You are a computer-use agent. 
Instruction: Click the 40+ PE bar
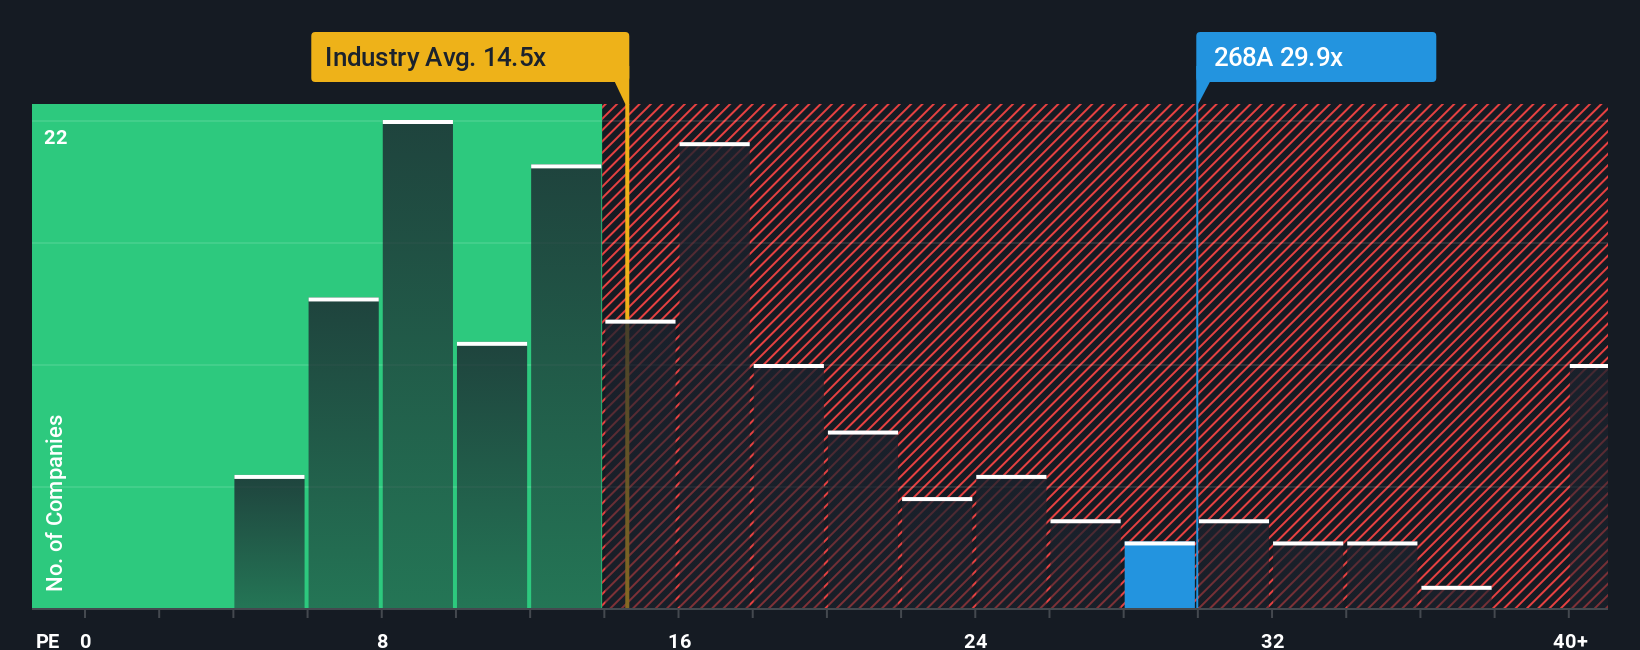[1589, 486]
